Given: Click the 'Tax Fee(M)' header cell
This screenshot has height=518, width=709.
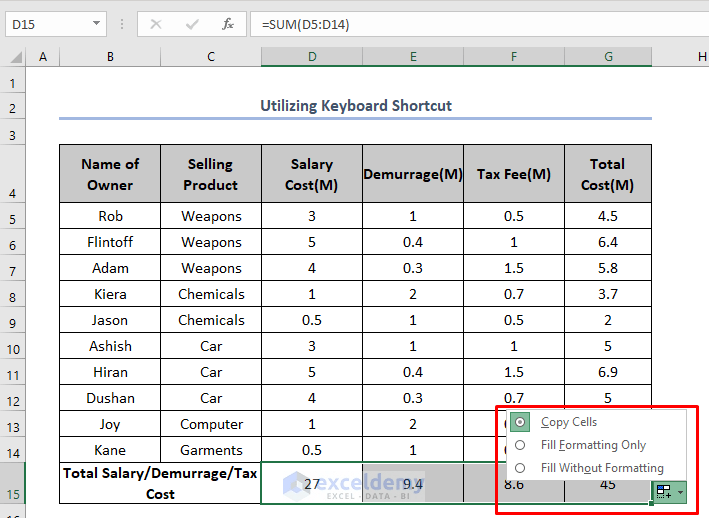Looking at the screenshot, I should pos(514,174).
